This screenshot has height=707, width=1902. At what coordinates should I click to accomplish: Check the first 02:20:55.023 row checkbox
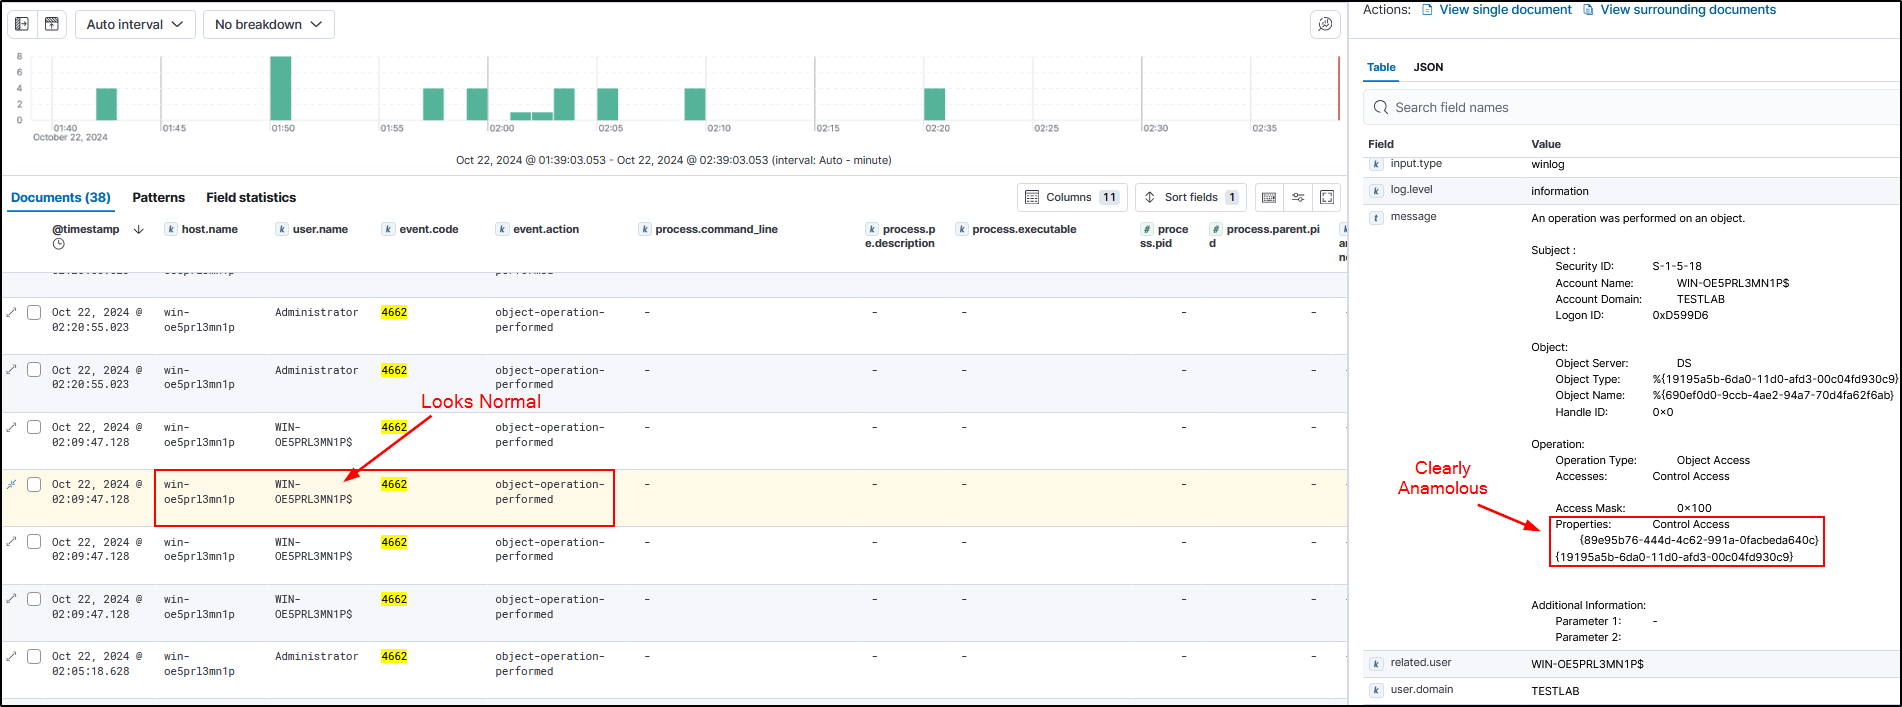[x=34, y=313]
